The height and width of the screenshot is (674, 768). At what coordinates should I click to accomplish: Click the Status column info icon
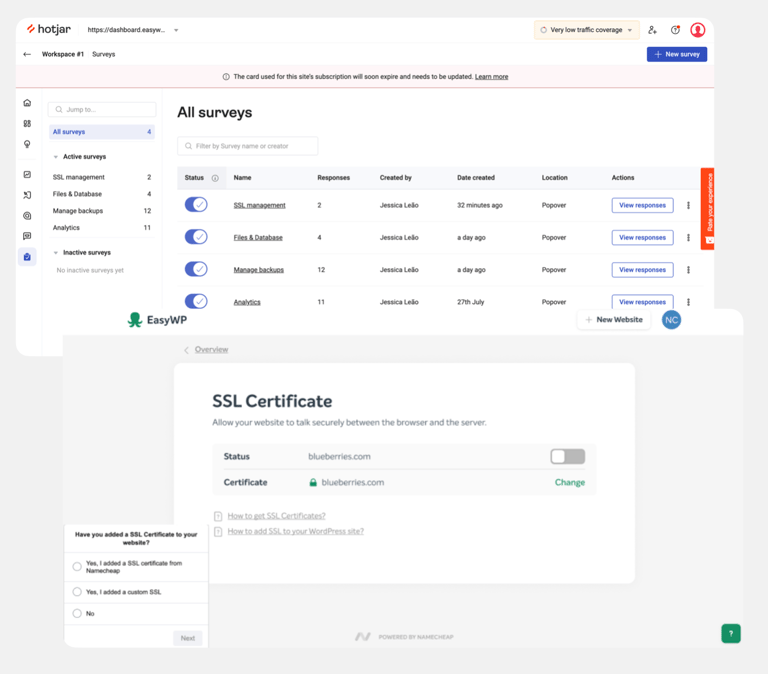point(215,178)
